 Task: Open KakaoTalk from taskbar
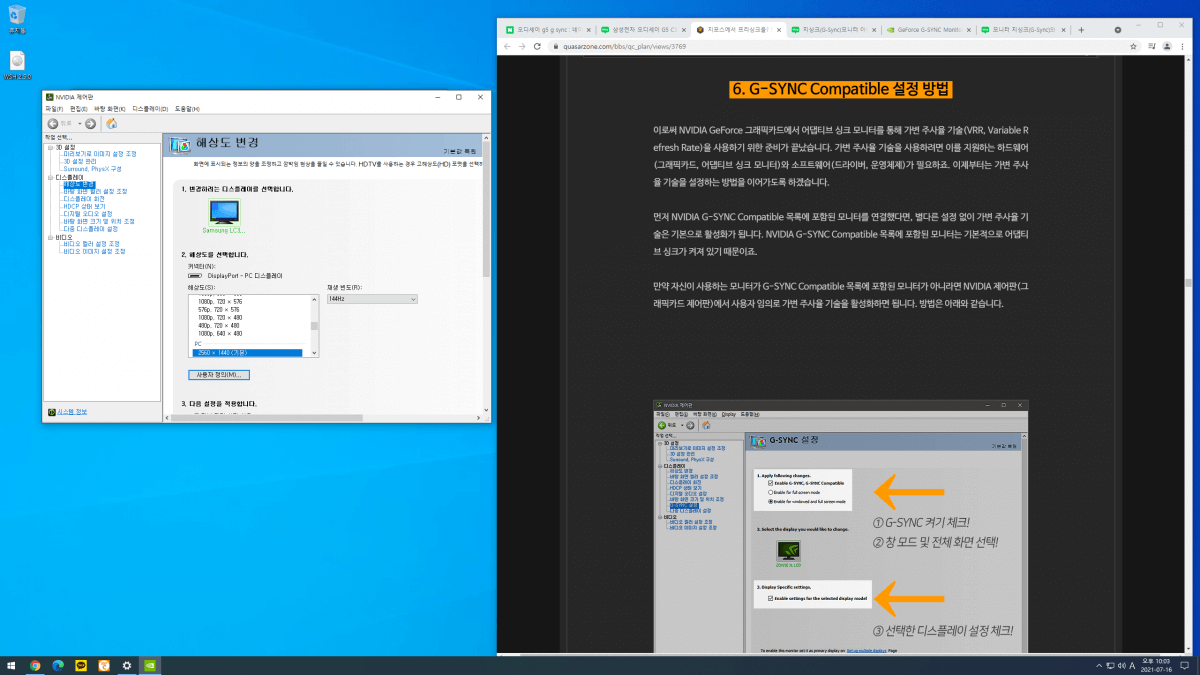(x=81, y=664)
